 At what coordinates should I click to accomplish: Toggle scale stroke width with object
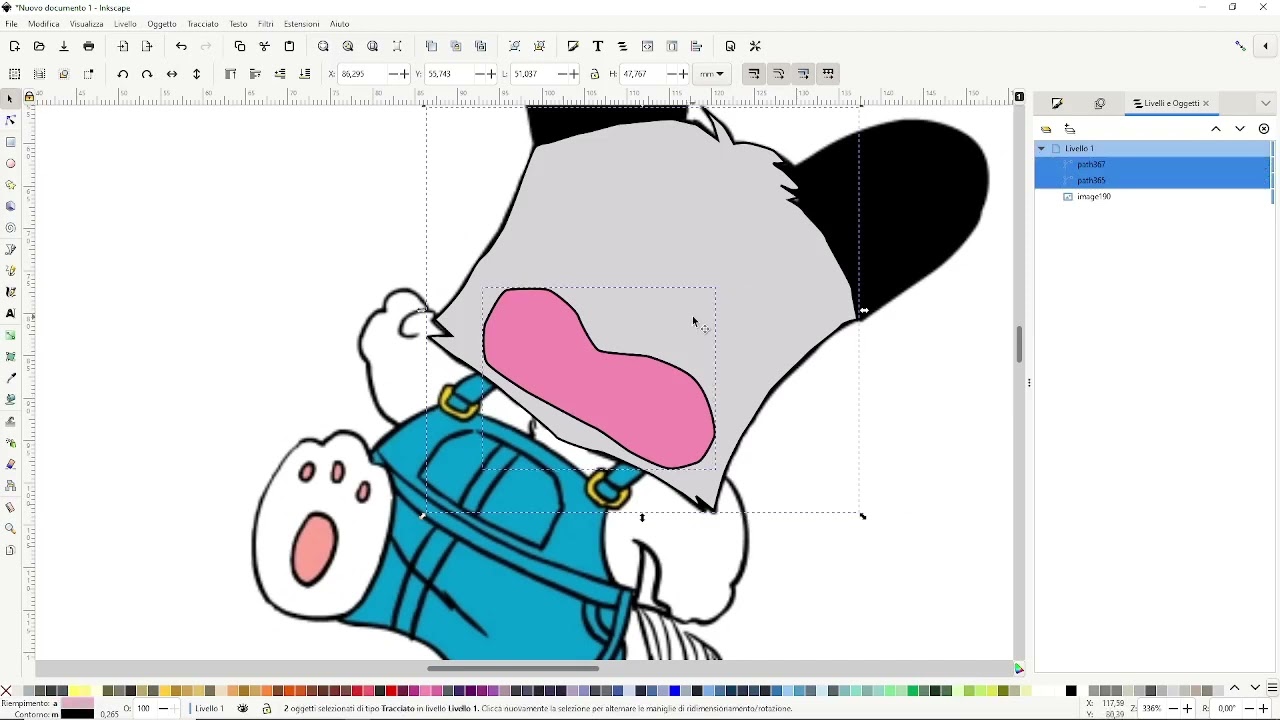pyautogui.click(x=755, y=74)
